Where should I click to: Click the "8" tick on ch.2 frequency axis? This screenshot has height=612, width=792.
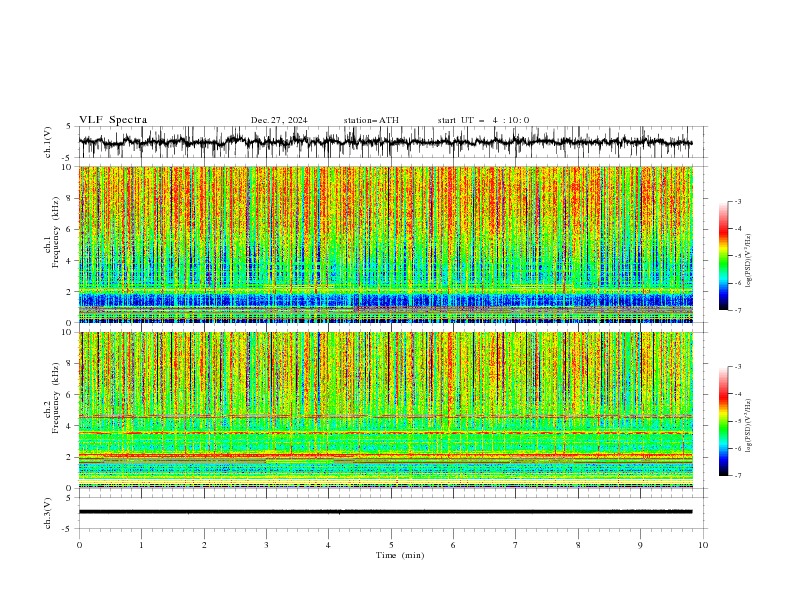click(71, 364)
